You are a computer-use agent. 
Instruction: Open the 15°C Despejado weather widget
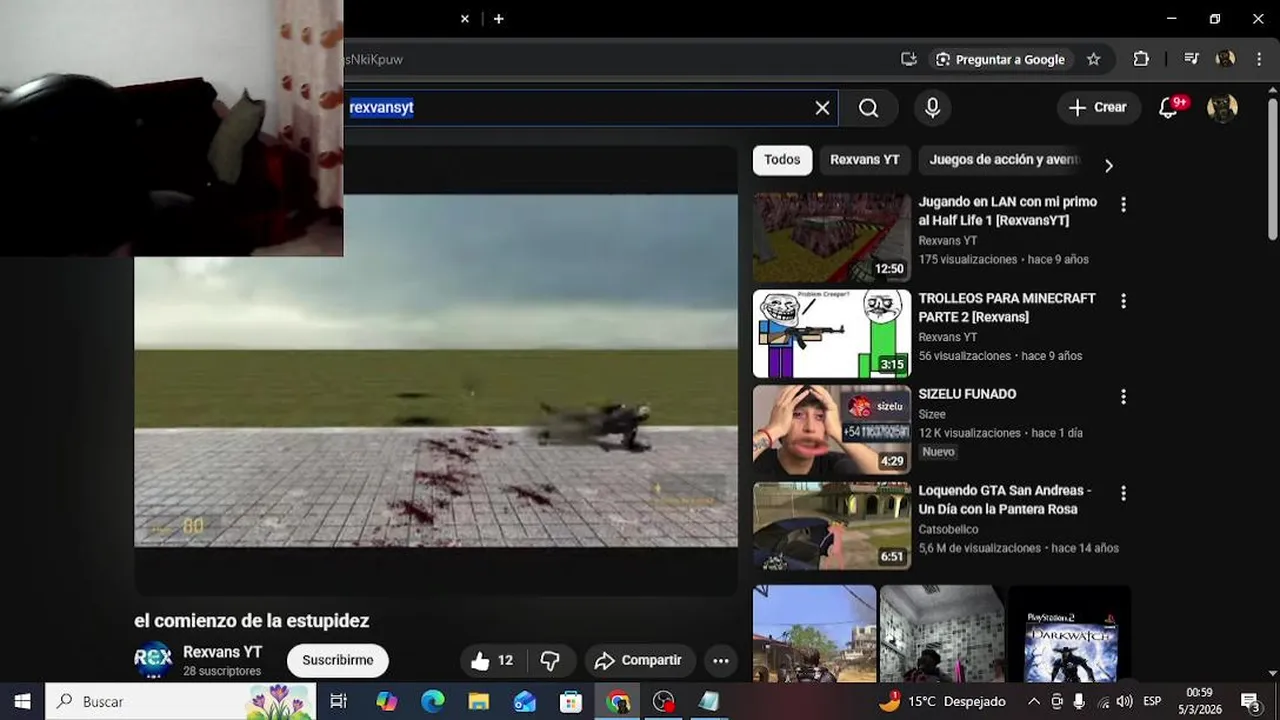[x=942, y=701]
